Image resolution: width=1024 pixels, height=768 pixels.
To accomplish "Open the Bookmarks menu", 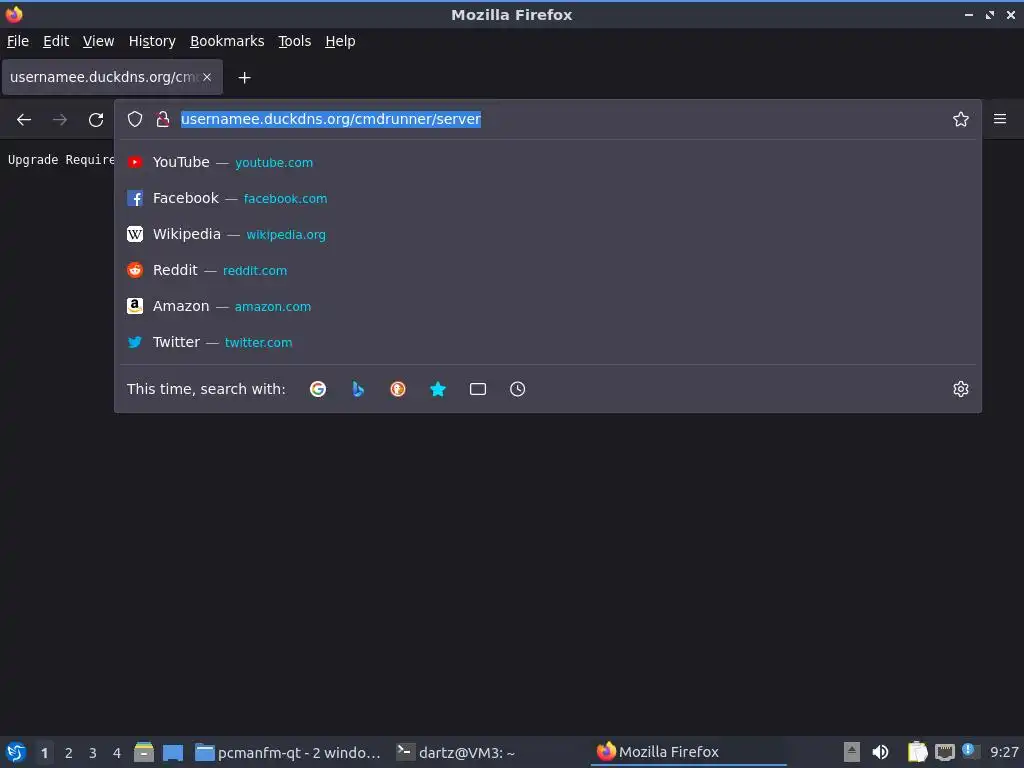I will coord(227,41).
